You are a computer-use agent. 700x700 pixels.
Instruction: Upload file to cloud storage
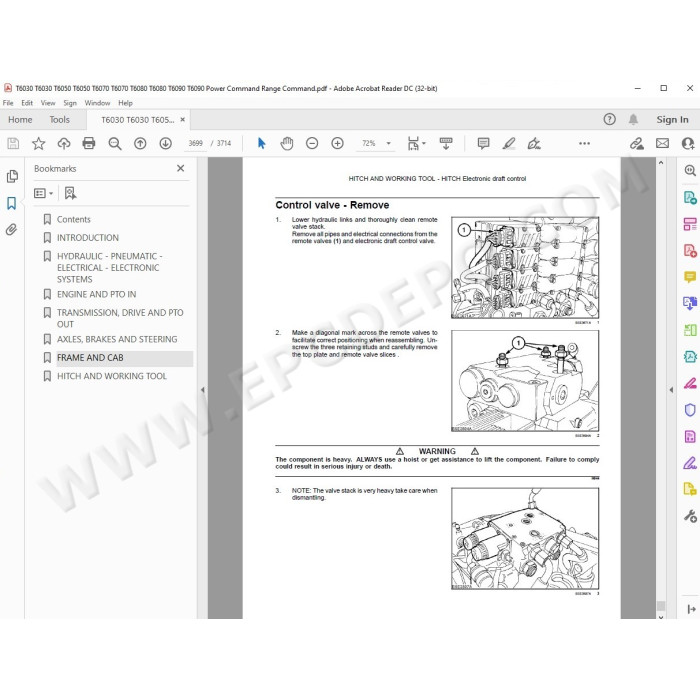(64, 143)
